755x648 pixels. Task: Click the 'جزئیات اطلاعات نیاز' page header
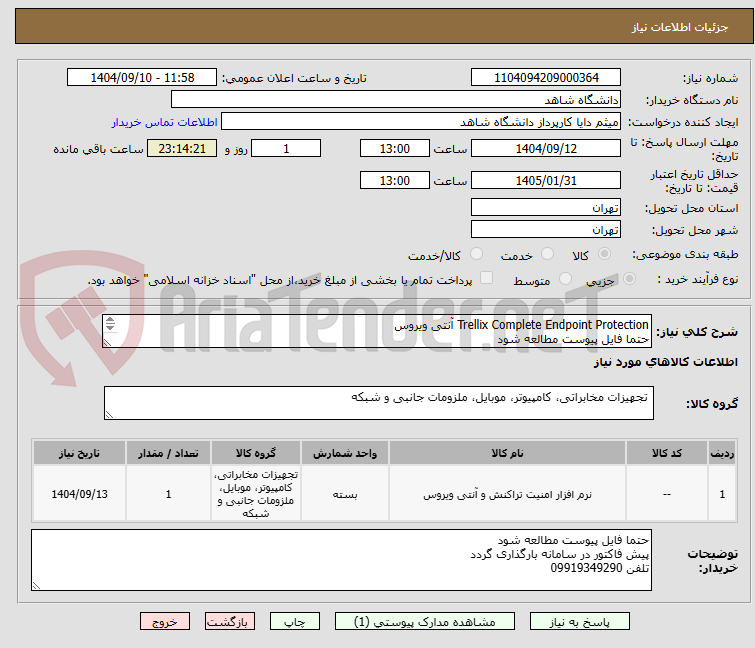pos(679,27)
